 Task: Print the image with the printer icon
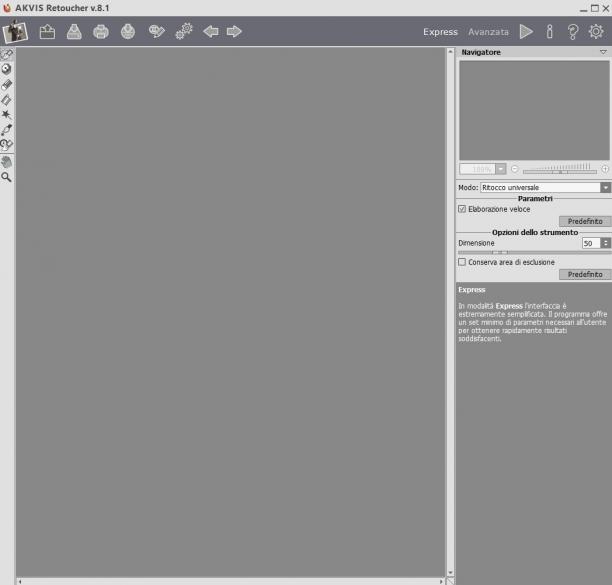click(101, 32)
